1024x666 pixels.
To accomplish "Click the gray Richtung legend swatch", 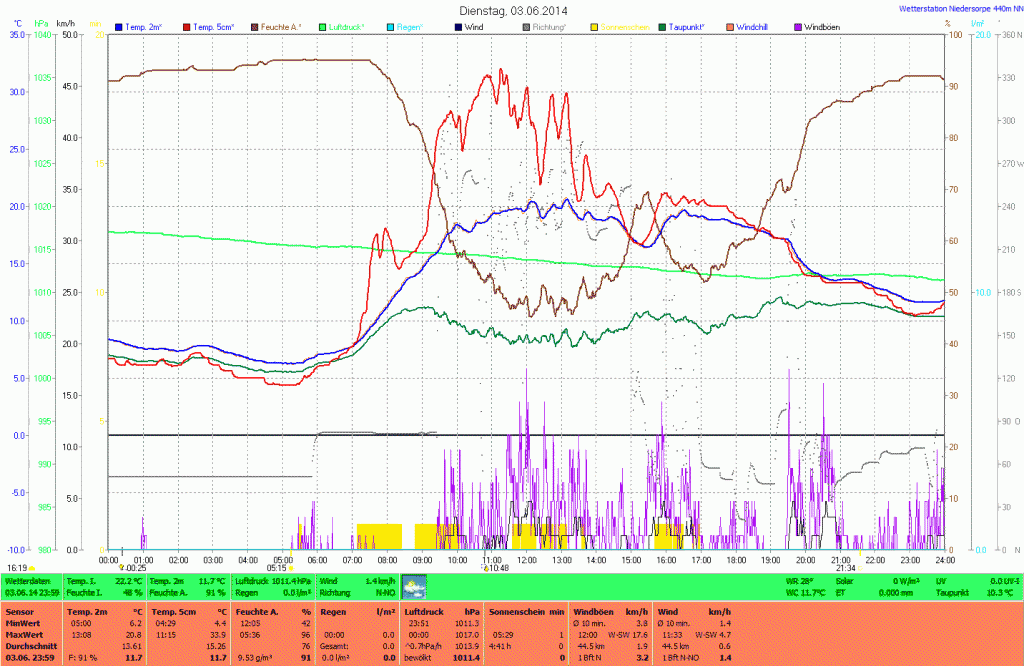I will coord(528,25).
